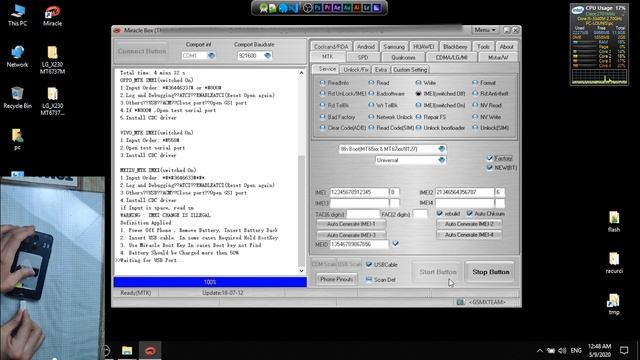Click Auto Generate IMEI-1 button
This screenshot has height=360, width=640.
[x=351, y=224]
